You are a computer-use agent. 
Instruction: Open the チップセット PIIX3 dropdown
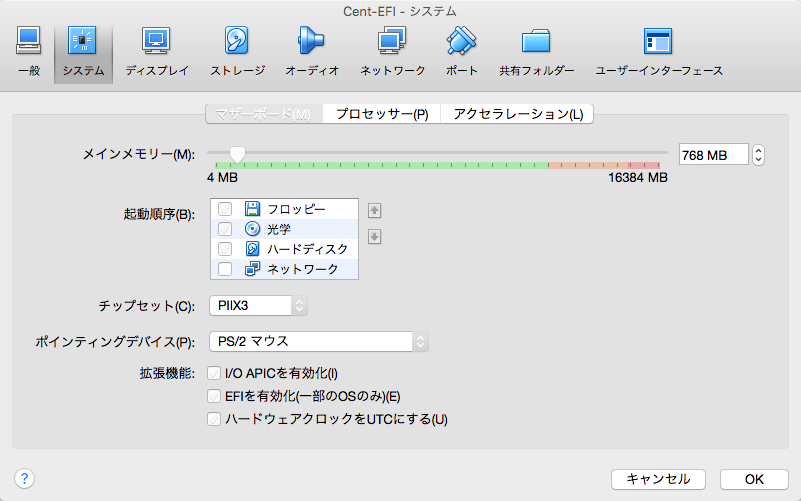[x=258, y=305]
